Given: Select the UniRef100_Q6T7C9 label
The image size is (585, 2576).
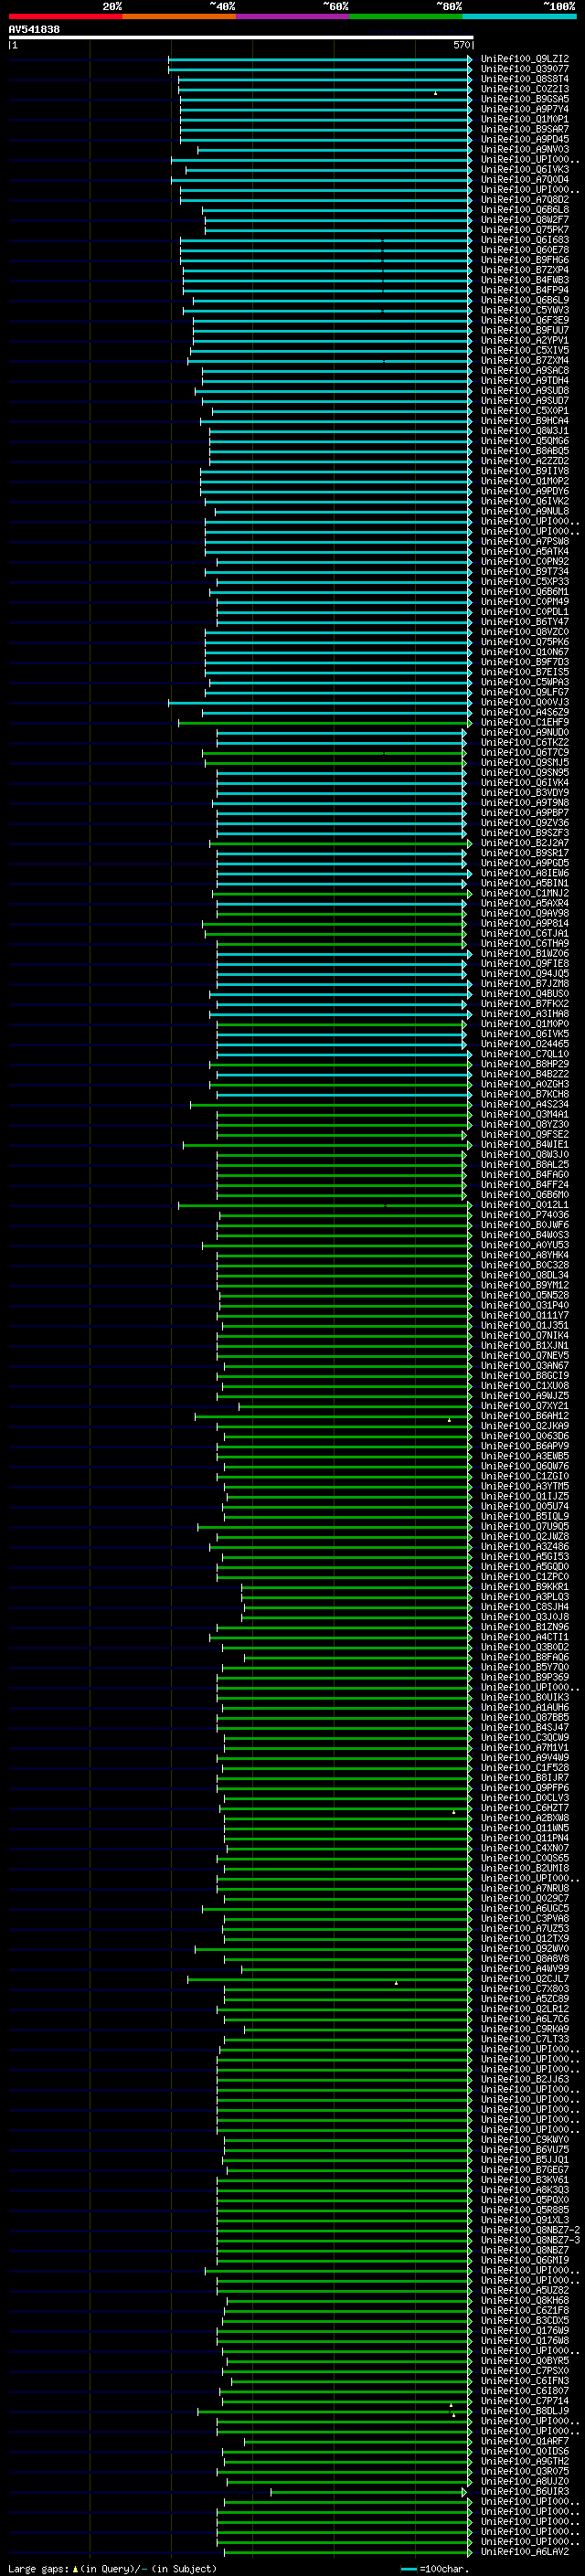Looking at the screenshot, I should click(525, 752).
